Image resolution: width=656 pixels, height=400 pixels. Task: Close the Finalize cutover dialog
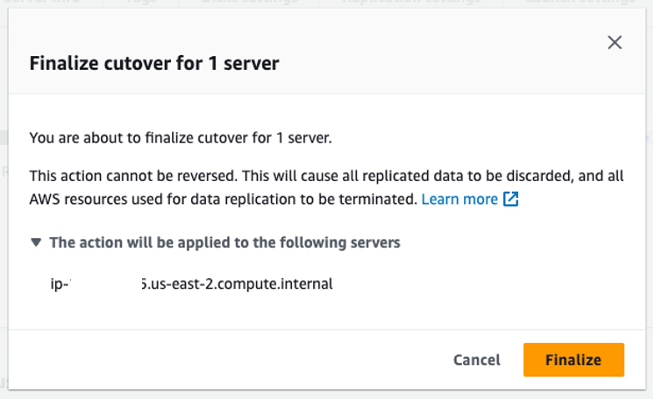click(x=617, y=43)
